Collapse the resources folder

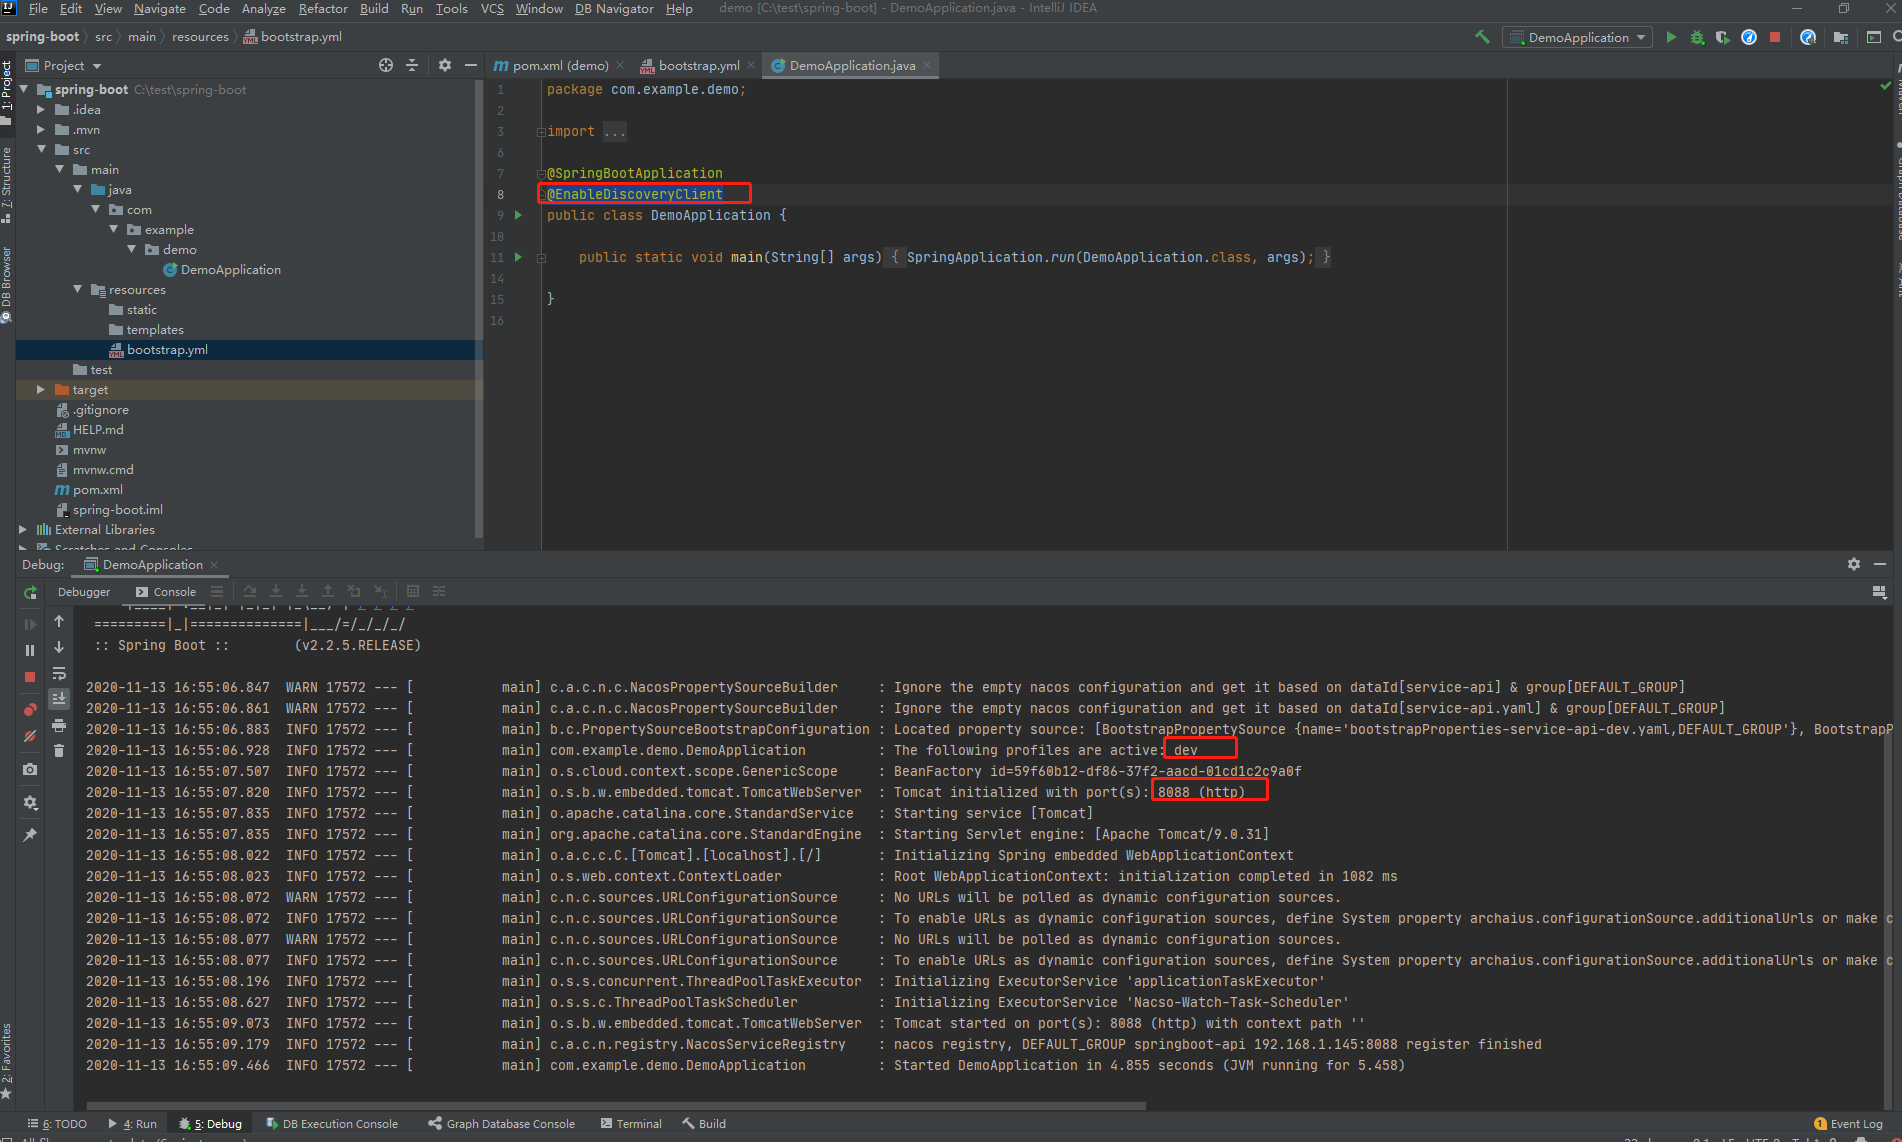[x=77, y=289]
